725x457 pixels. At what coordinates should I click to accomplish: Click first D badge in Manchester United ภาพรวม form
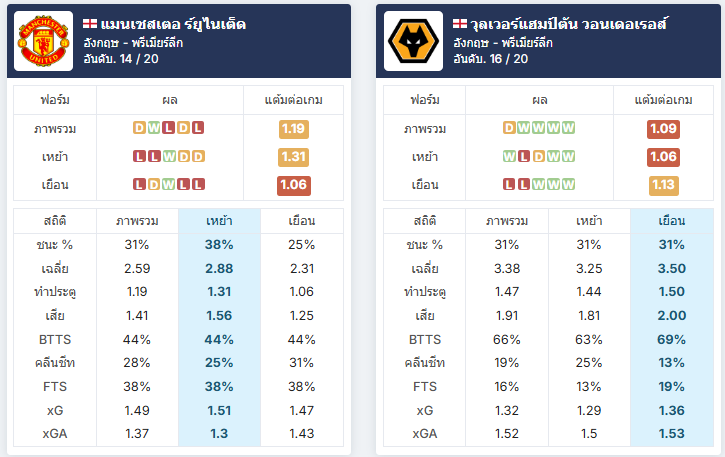click(139, 128)
